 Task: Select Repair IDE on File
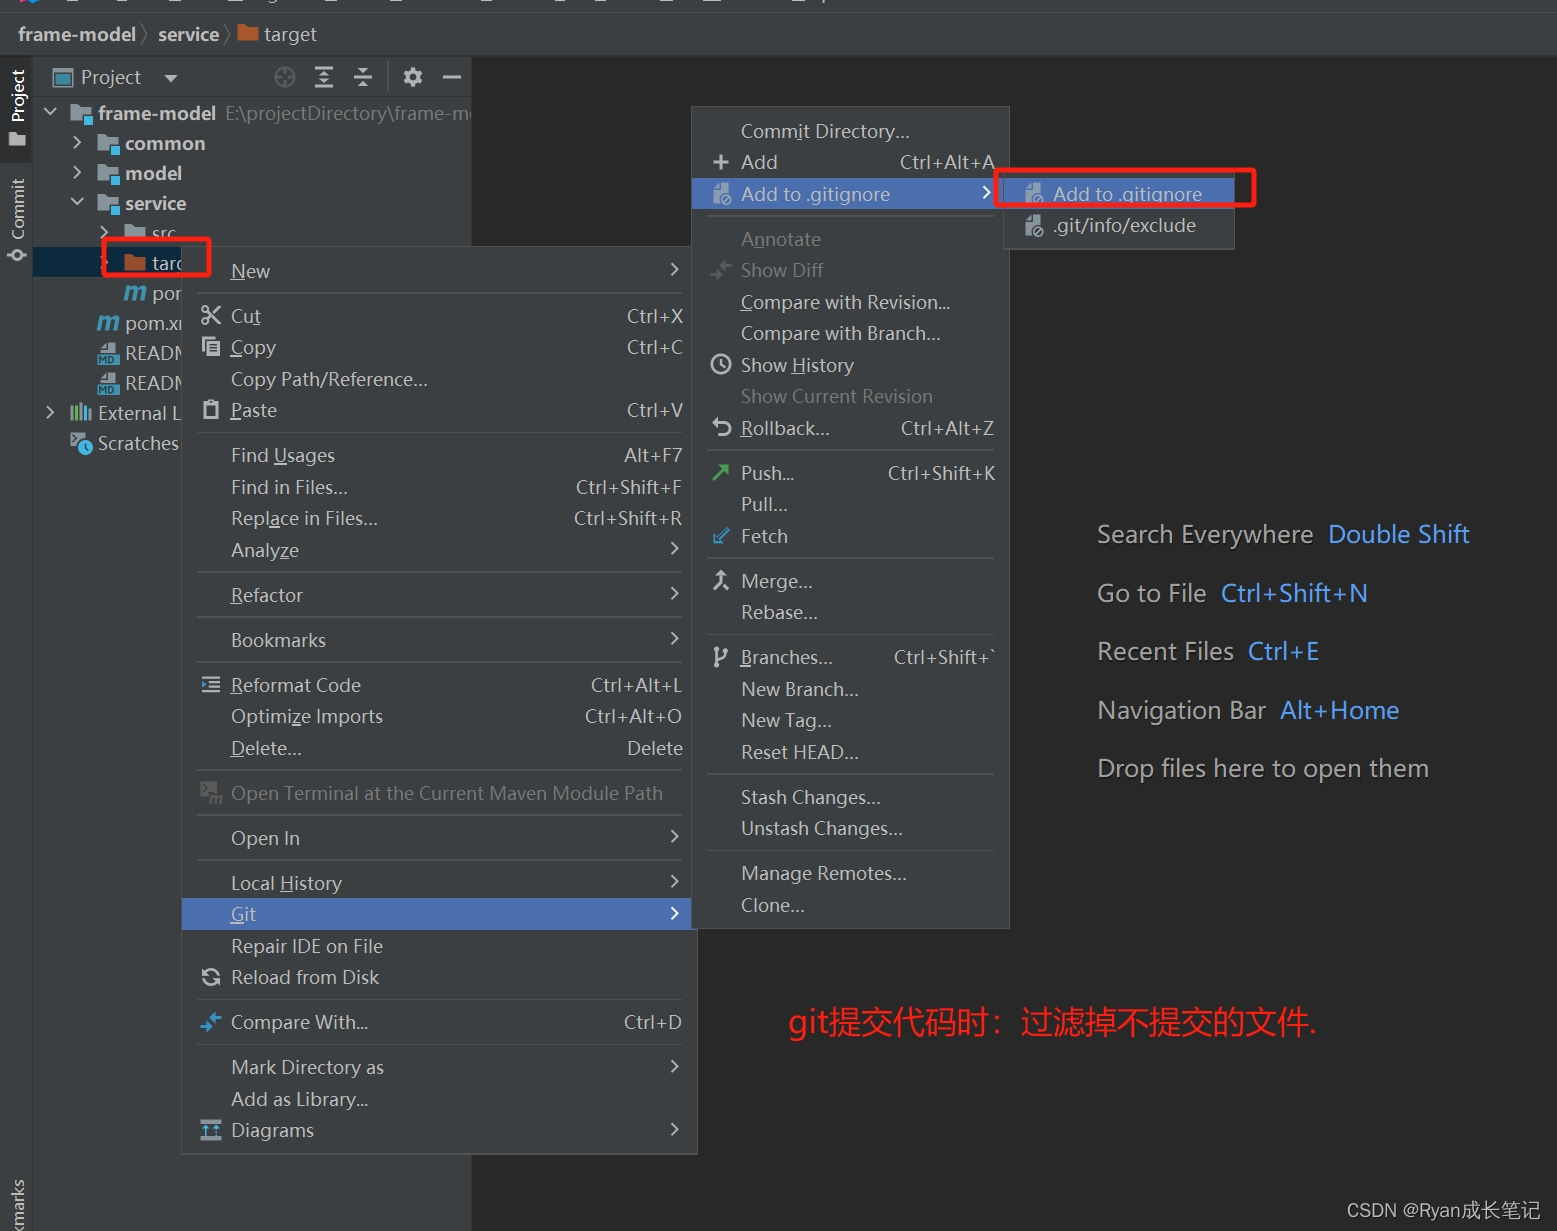439,946
